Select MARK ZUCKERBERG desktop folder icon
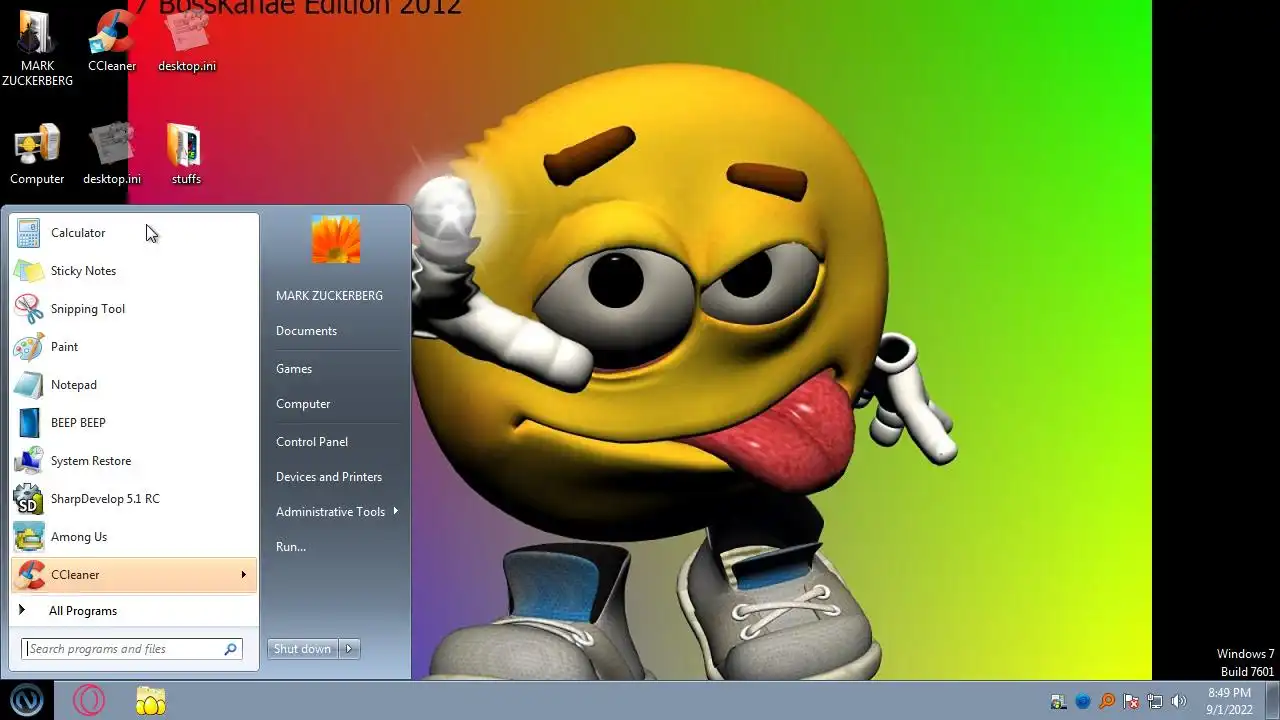This screenshot has height=720, width=1280. [x=37, y=48]
